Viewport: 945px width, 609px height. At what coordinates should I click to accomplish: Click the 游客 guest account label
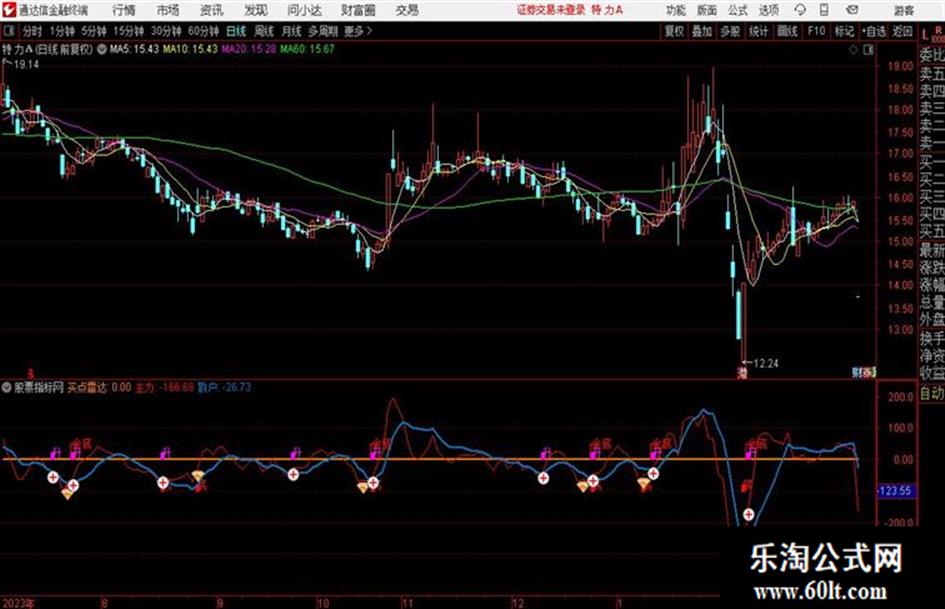point(903,10)
